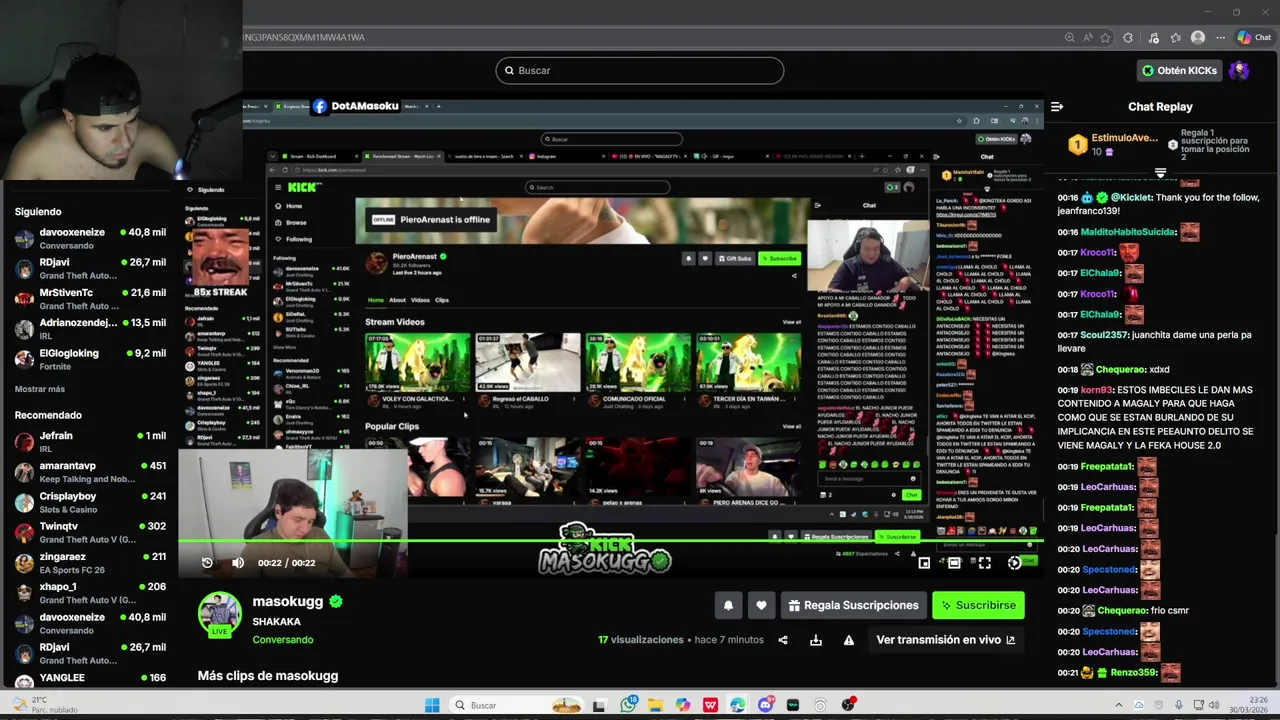Click Kicklet username in chat replay
The width and height of the screenshot is (1280, 720).
[1134, 198]
